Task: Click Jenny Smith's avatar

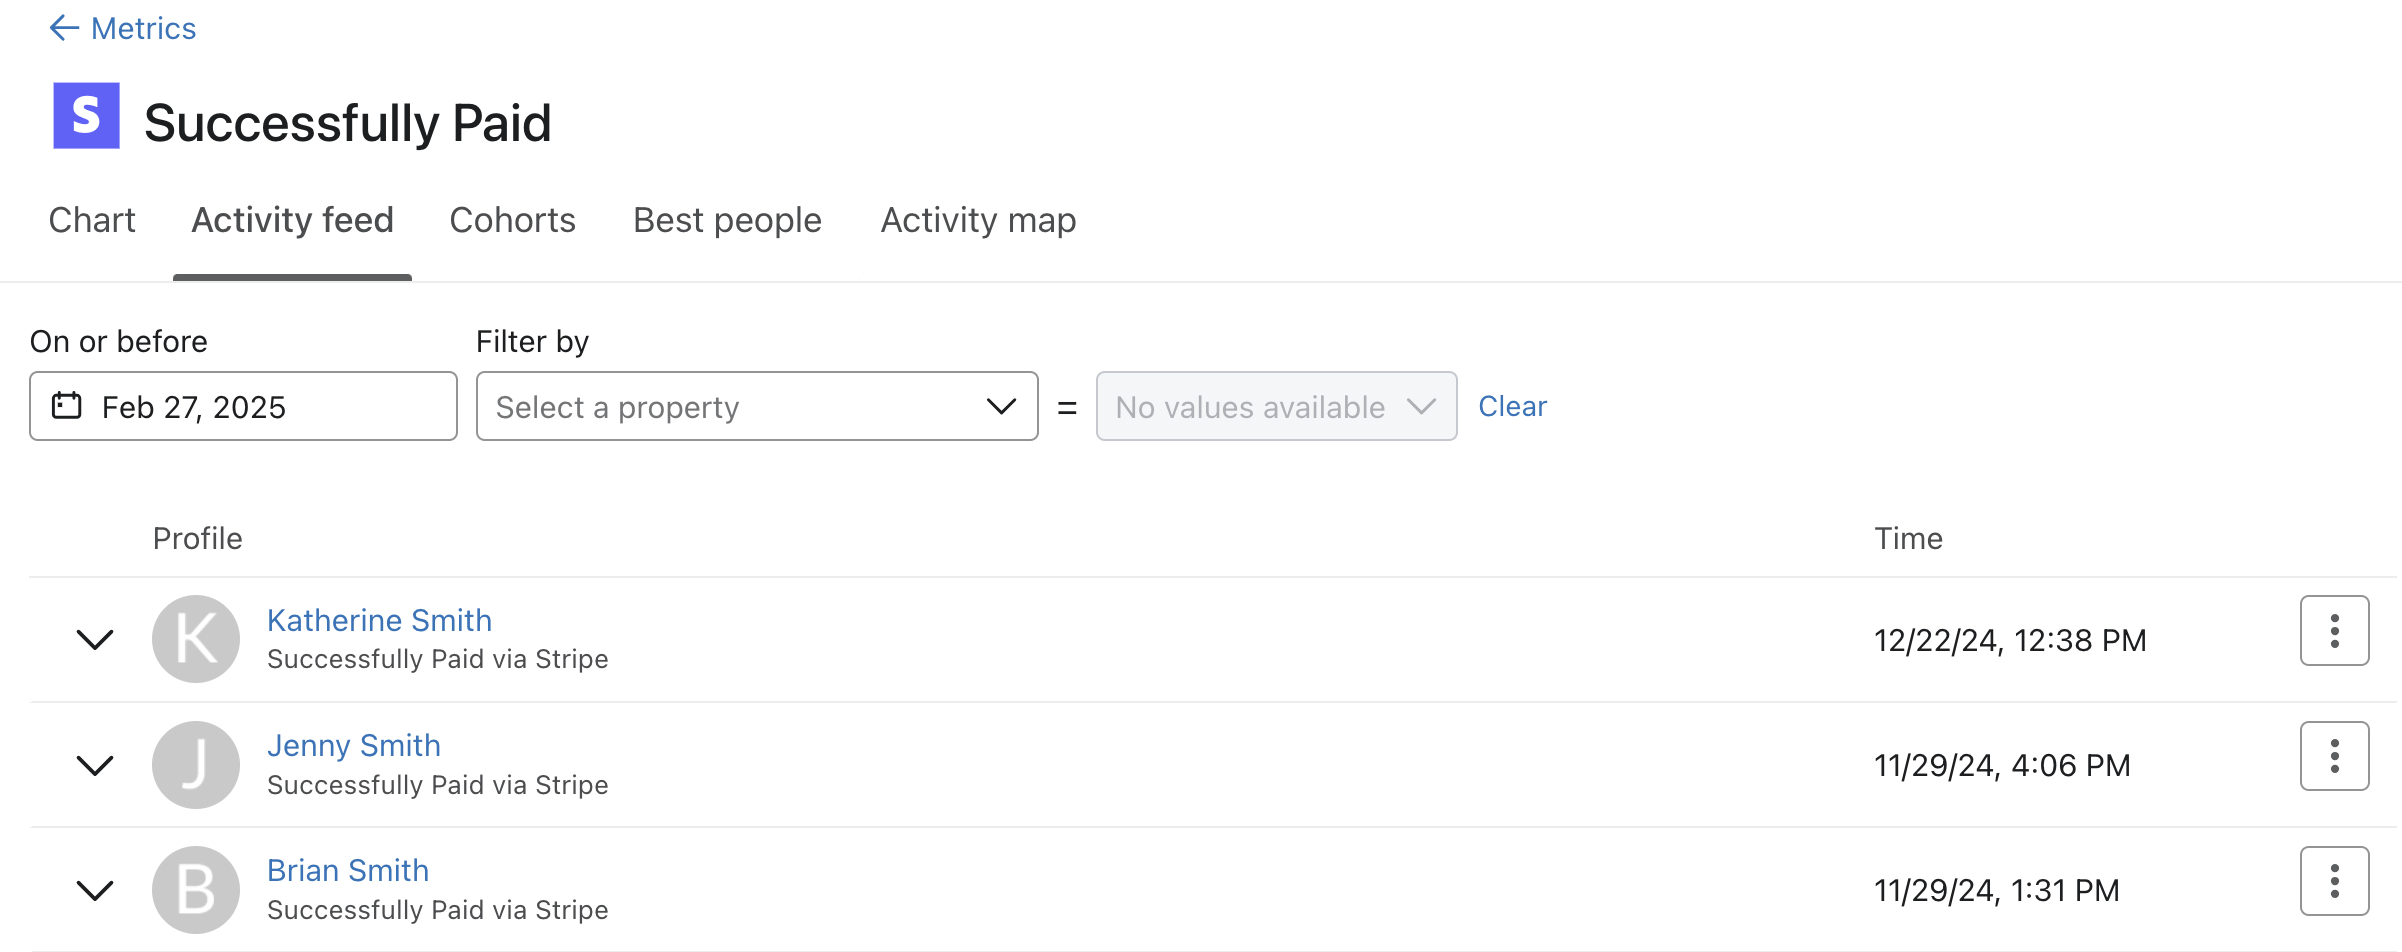Action: [x=196, y=764]
